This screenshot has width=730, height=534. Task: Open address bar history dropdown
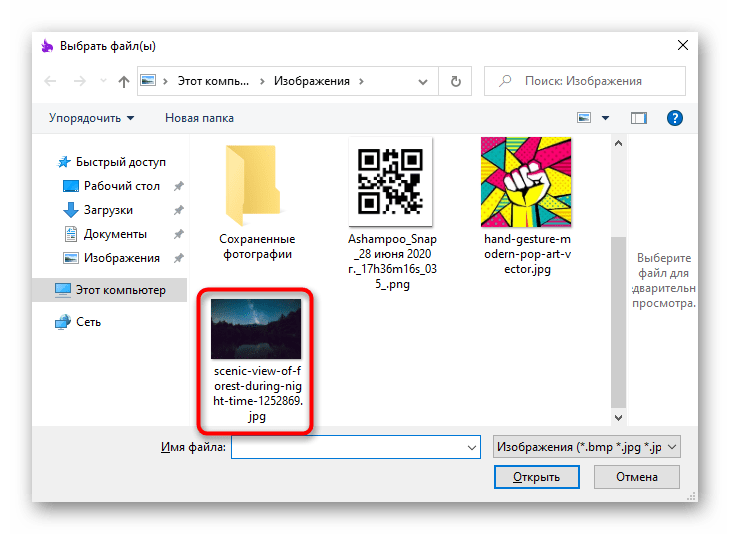point(423,82)
